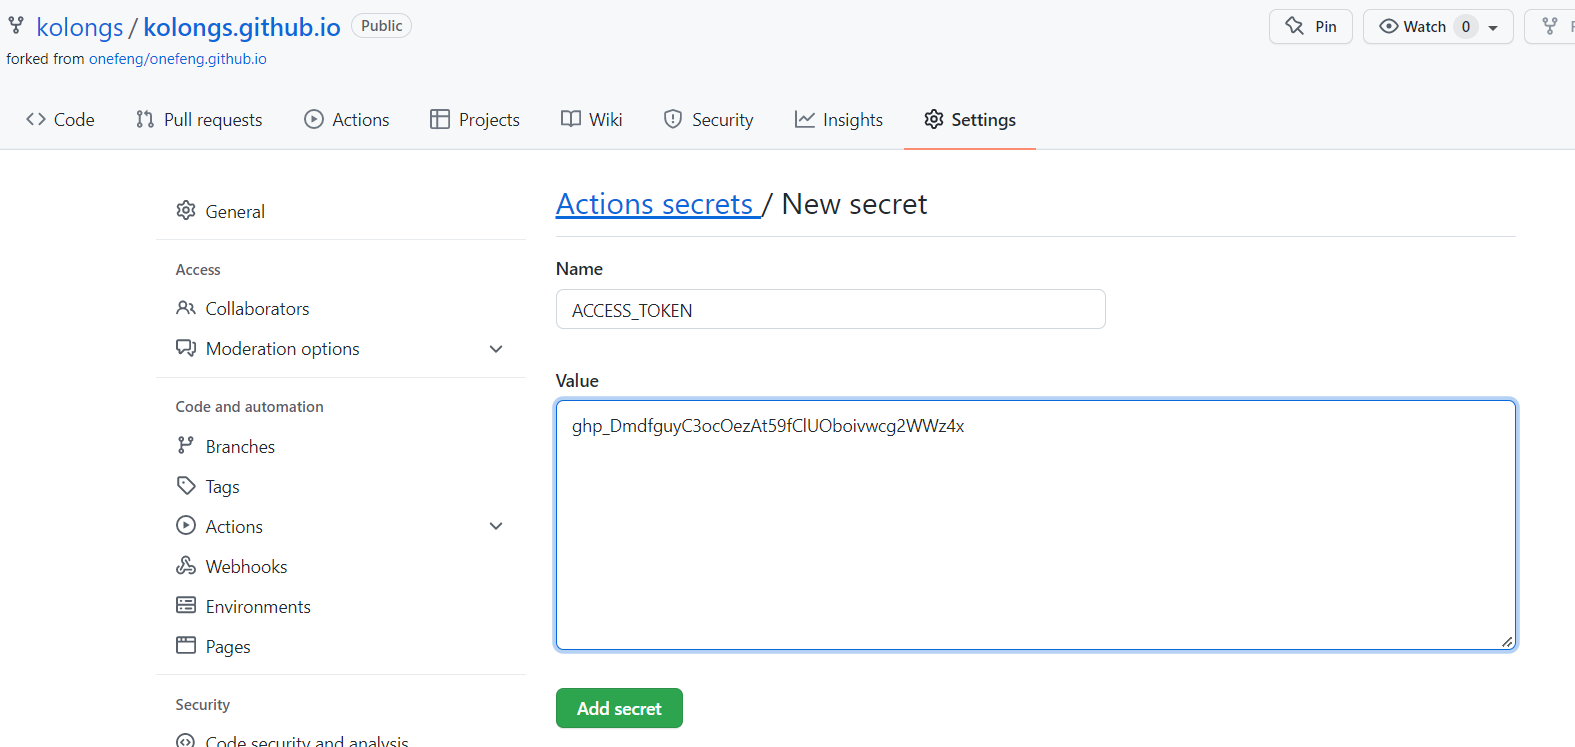Click the Projects table icon
Viewport: 1575px width, 747px height.
coord(440,119)
